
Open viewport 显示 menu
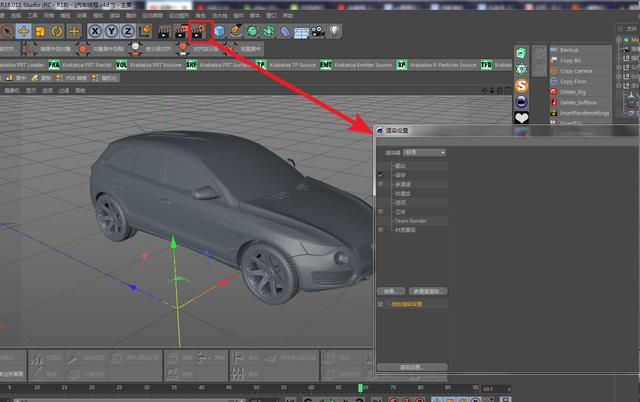31,91
